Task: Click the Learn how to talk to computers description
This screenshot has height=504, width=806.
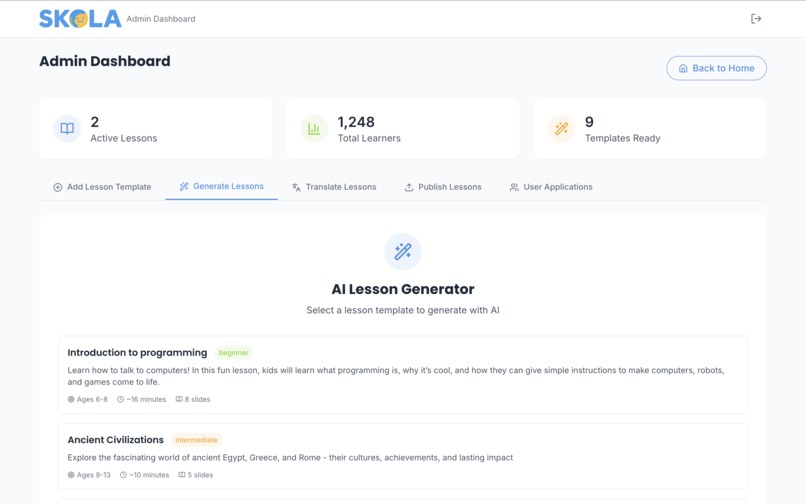Action: coord(396,376)
